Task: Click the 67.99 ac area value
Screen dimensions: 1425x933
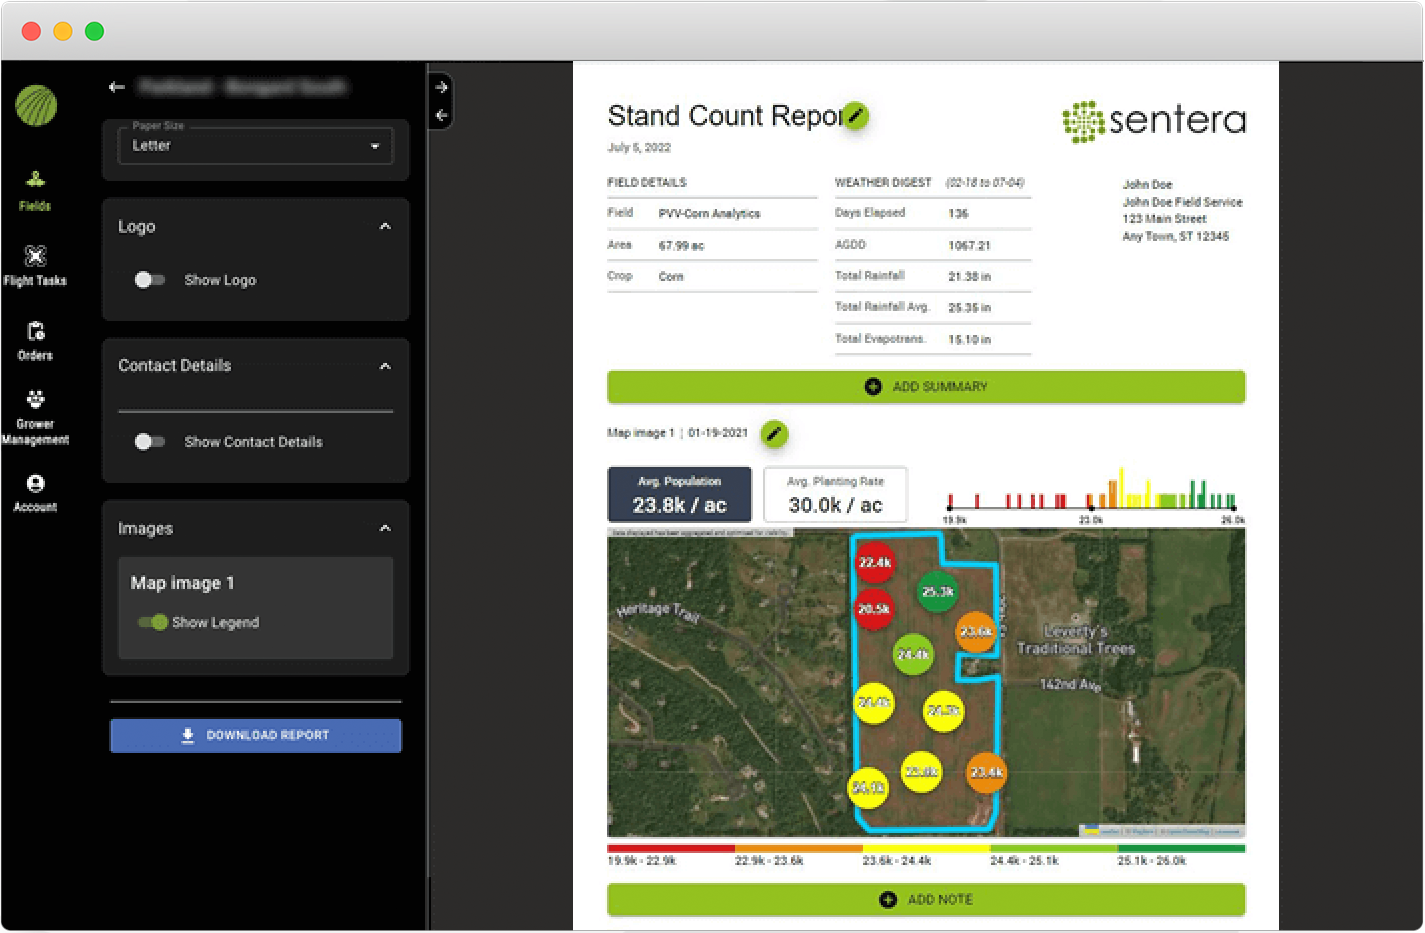Action: point(681,246)
